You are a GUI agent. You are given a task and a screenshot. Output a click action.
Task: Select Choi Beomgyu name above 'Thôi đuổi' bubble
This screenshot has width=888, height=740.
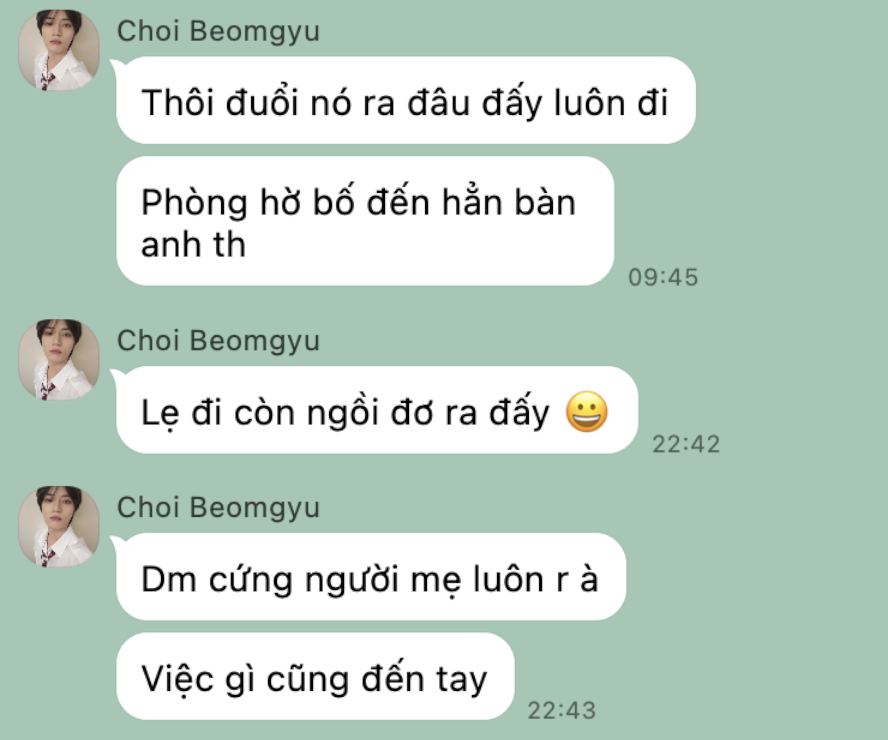click(x=218, y=31)
